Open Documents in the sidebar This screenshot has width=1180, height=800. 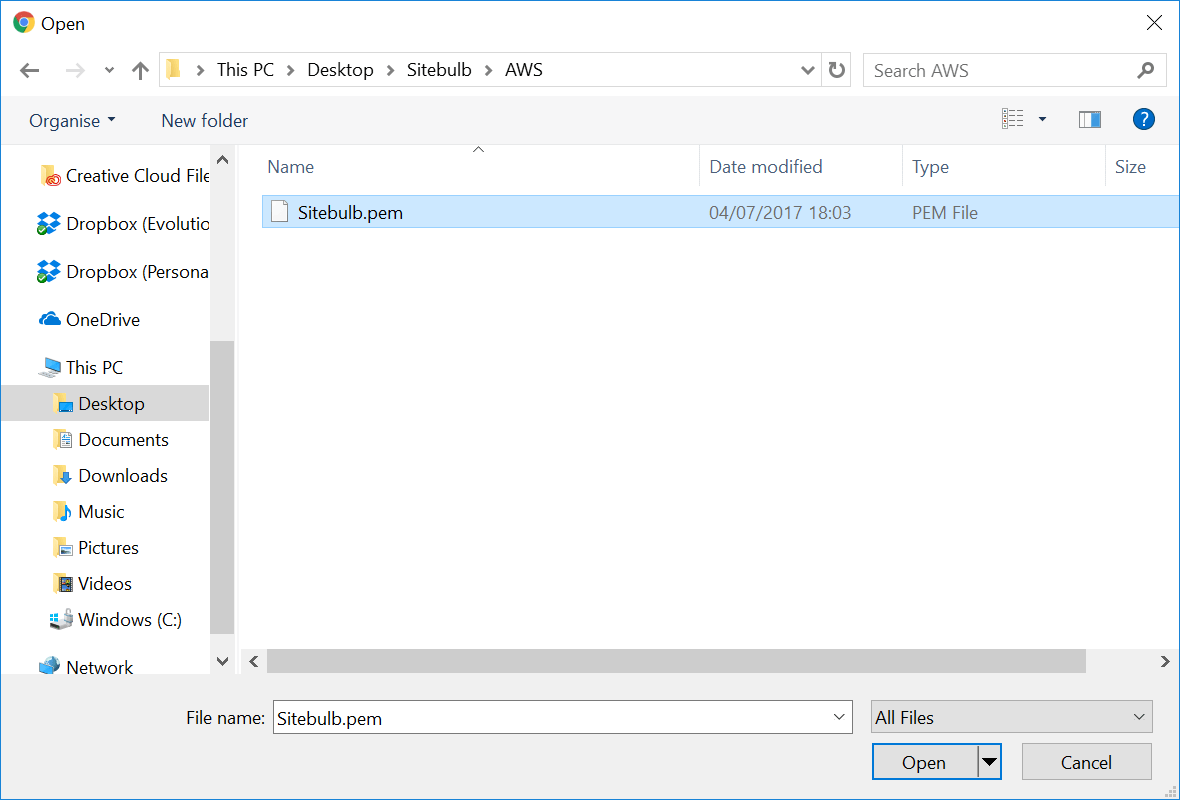111,440
